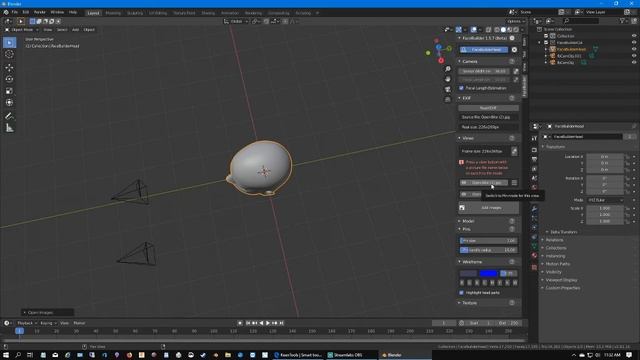
Task: Open the Render menu
Action: [x=40, y=12]
